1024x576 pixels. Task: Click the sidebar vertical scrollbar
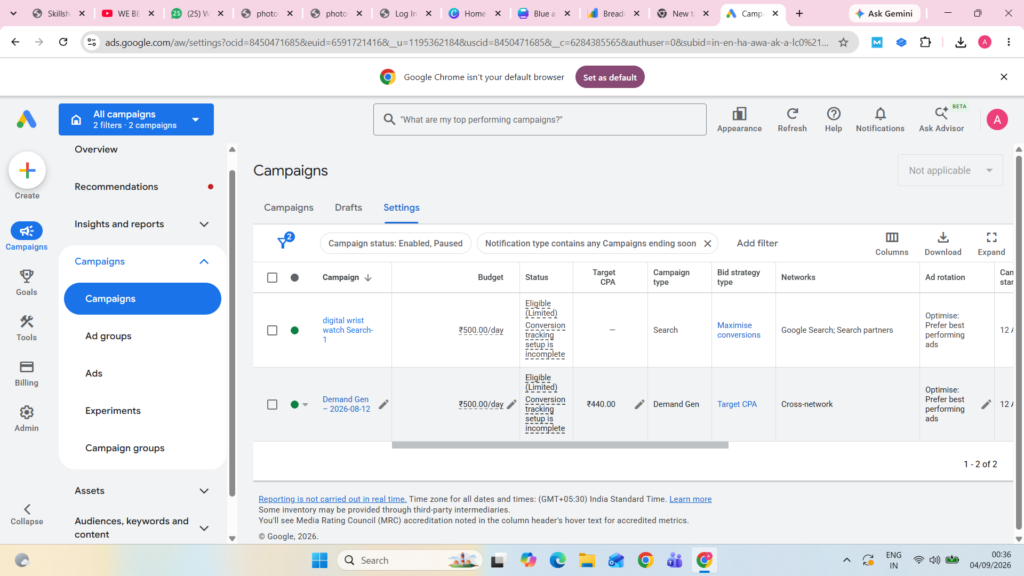click(232, 333)
